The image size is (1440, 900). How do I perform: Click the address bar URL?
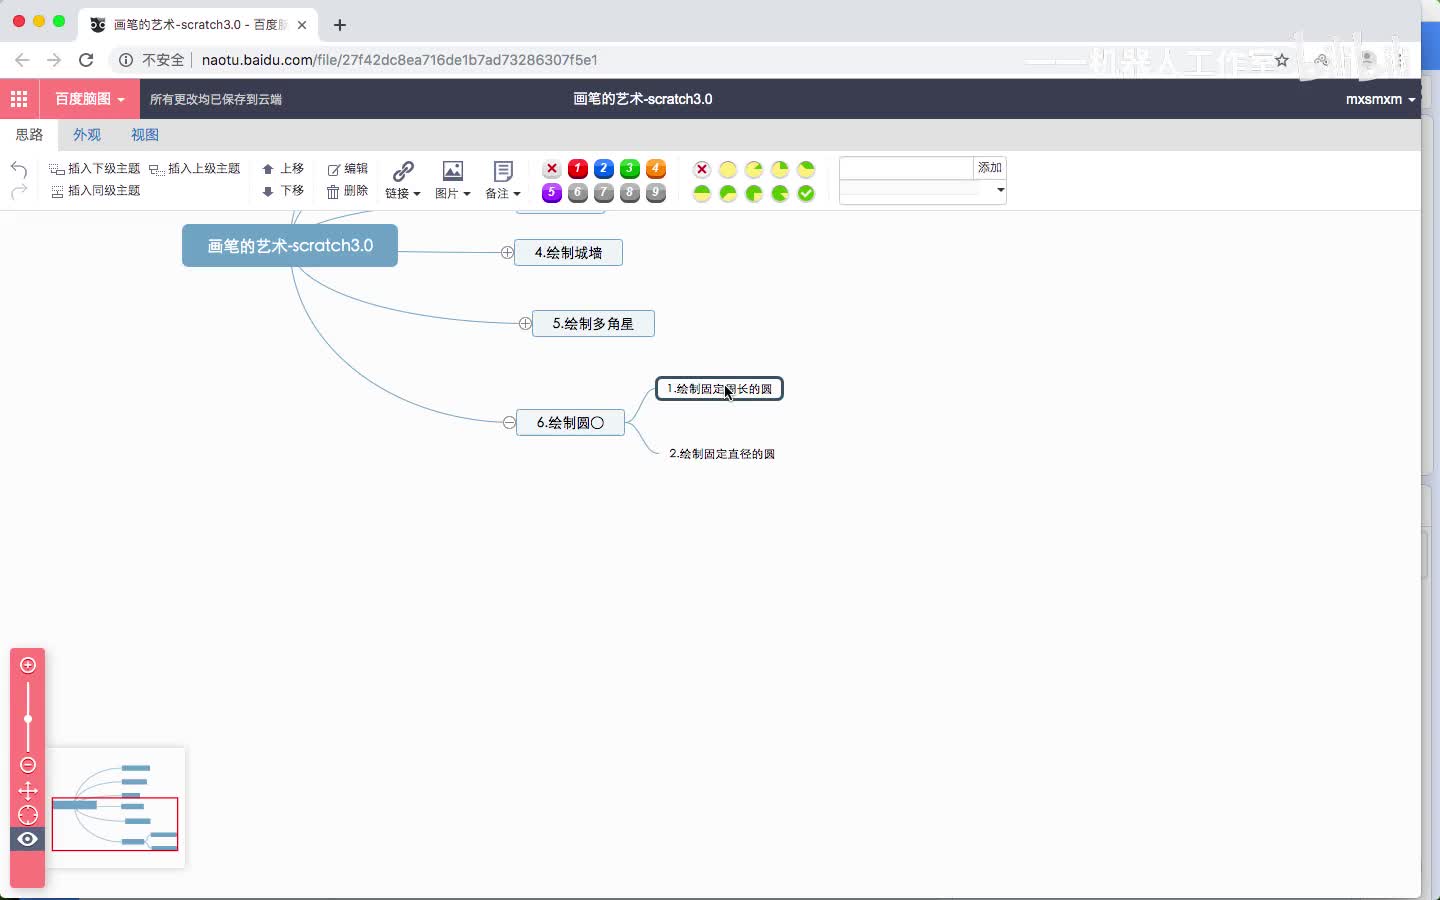pos(400,60)
